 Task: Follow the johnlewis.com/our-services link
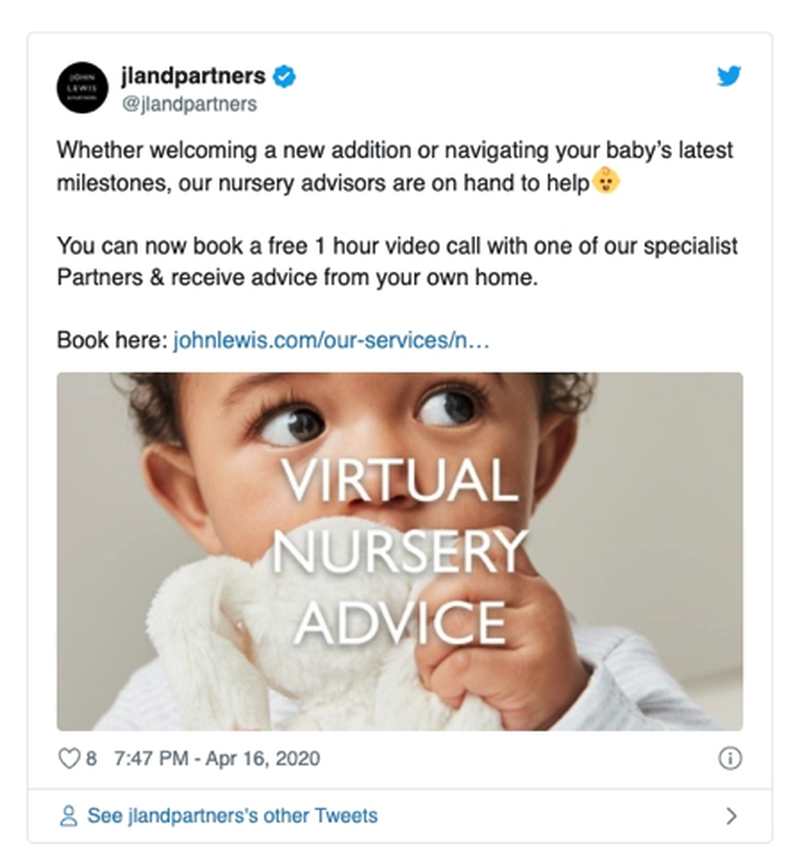click(331, 340)
